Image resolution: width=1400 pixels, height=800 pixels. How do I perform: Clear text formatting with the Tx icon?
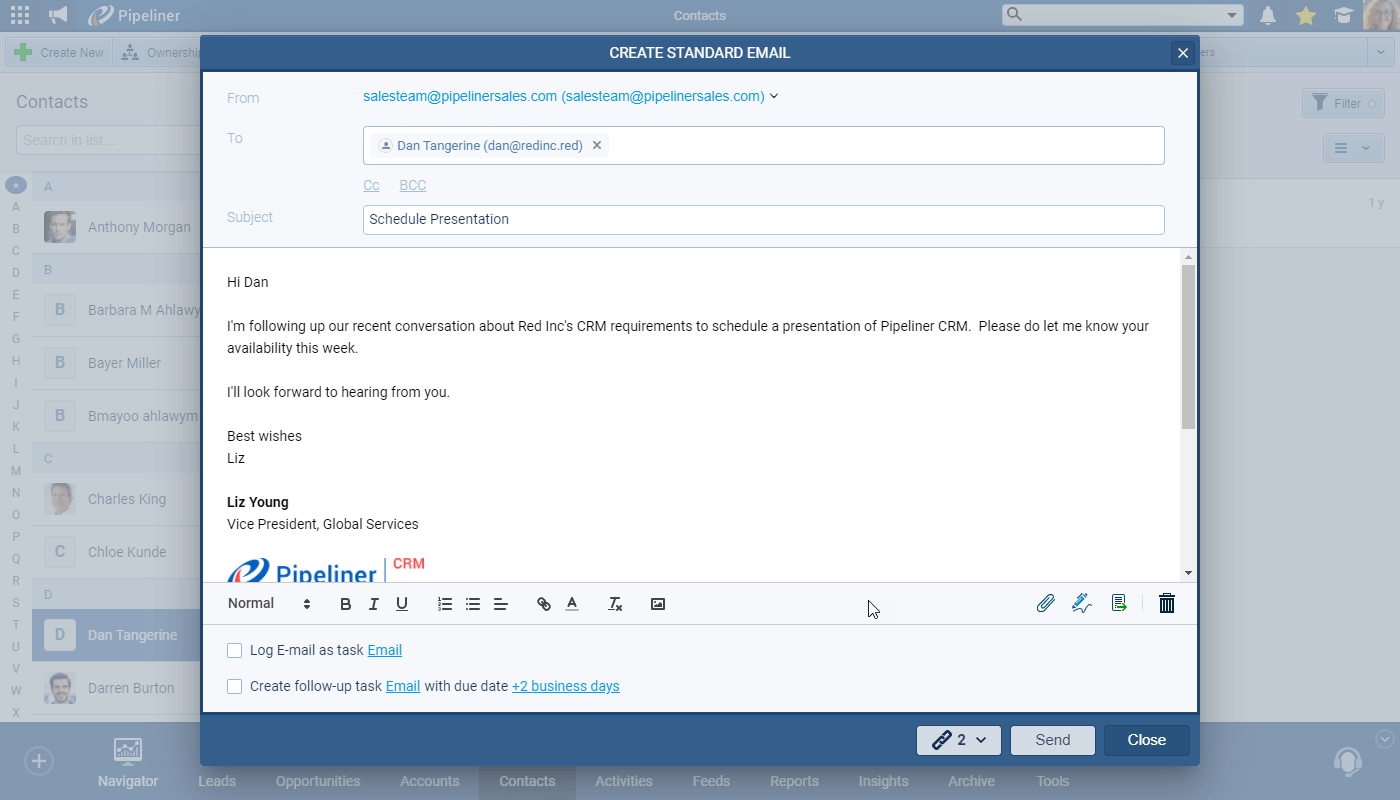pyautogui.click(x=614, y=604)
